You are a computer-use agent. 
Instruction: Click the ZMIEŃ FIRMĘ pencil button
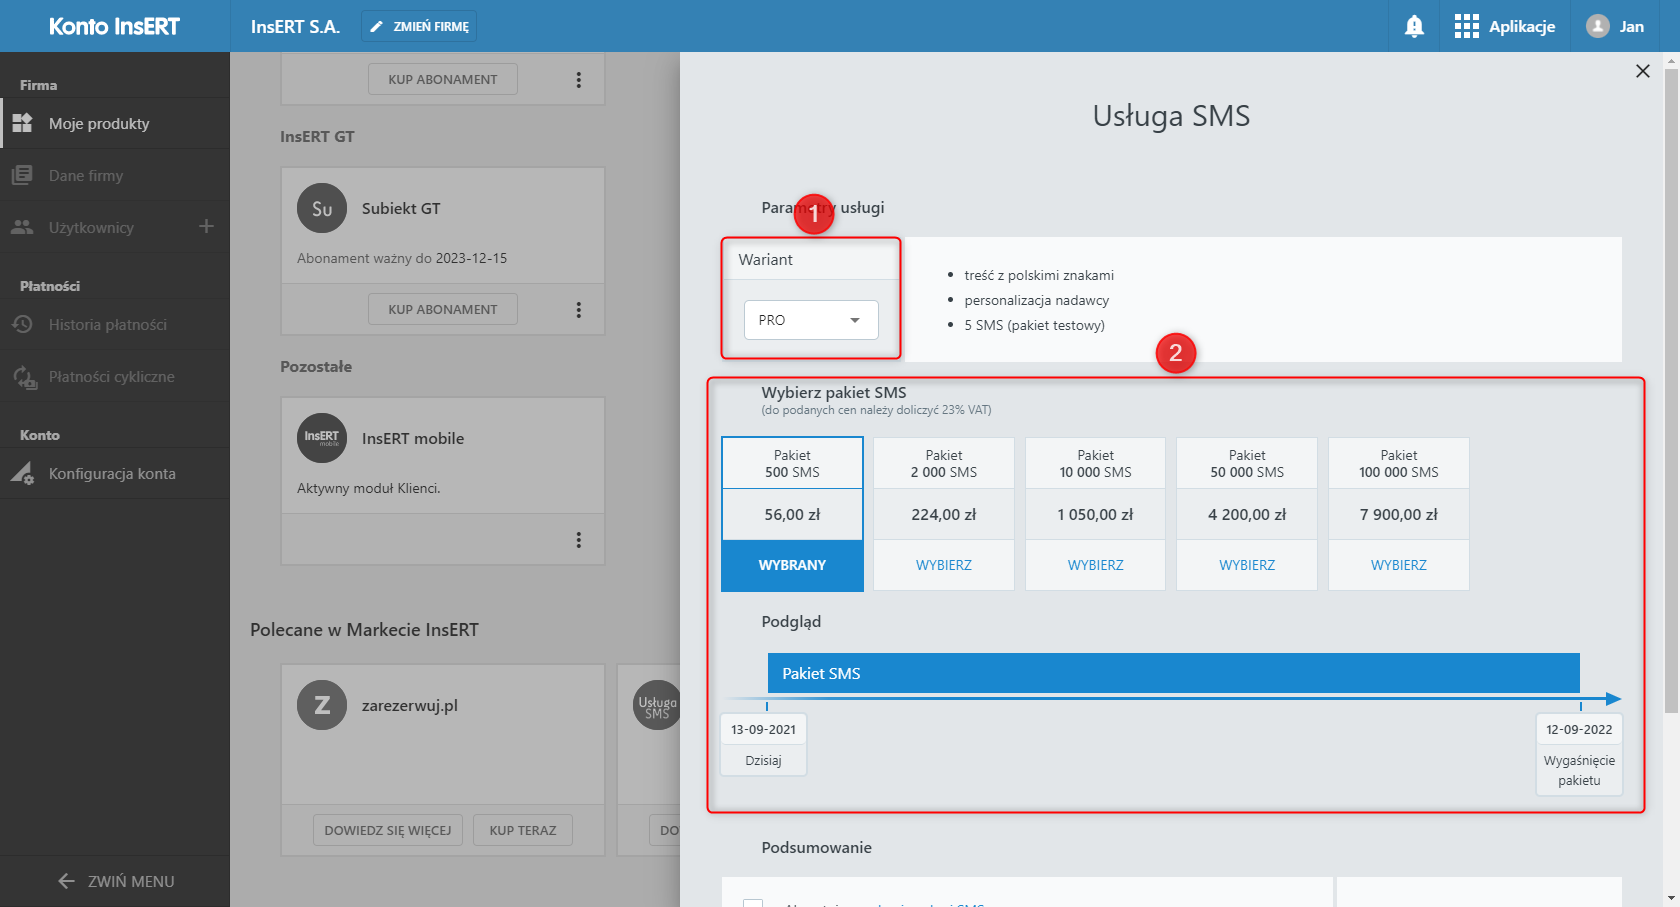[419, 27]
